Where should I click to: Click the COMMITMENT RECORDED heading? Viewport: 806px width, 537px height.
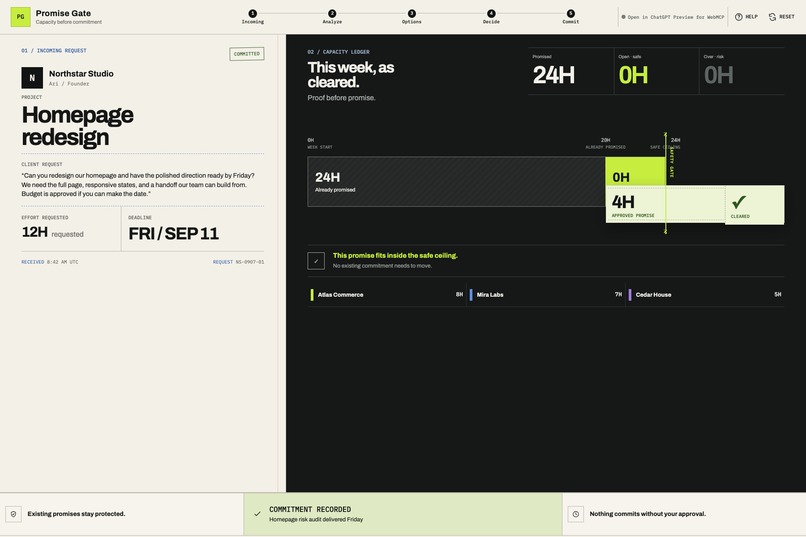[310, 509]
